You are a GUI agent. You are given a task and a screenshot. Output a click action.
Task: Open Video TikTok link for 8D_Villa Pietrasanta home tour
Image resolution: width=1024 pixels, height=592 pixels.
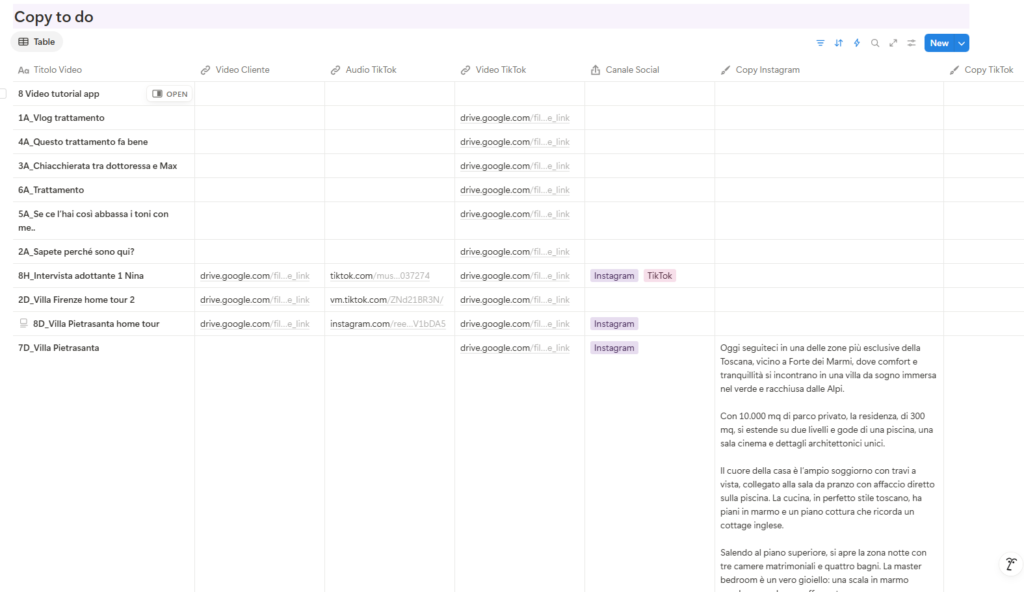pyautogui.click(x=515, y=324)
